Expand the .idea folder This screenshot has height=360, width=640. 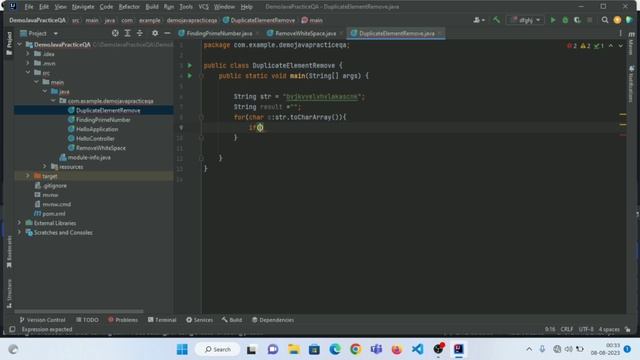(28, 53)
